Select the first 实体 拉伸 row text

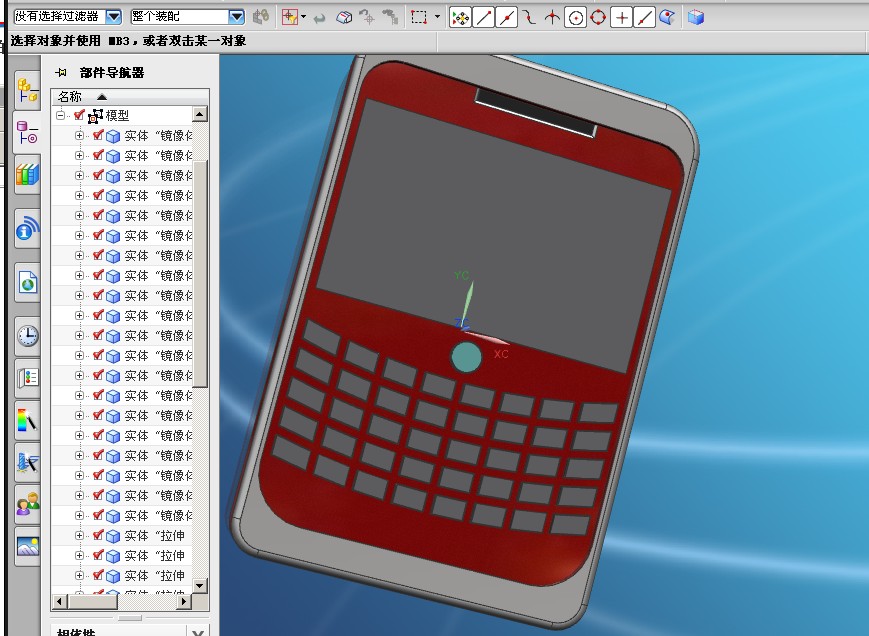point(155,535)
